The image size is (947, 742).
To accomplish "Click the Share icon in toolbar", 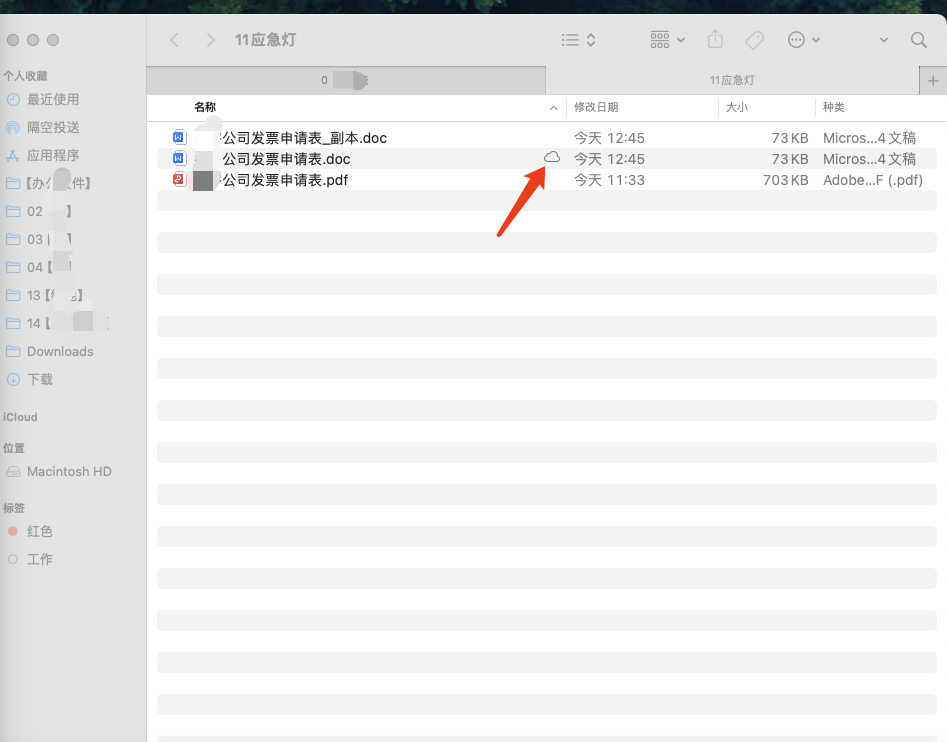I will [715, 40].
